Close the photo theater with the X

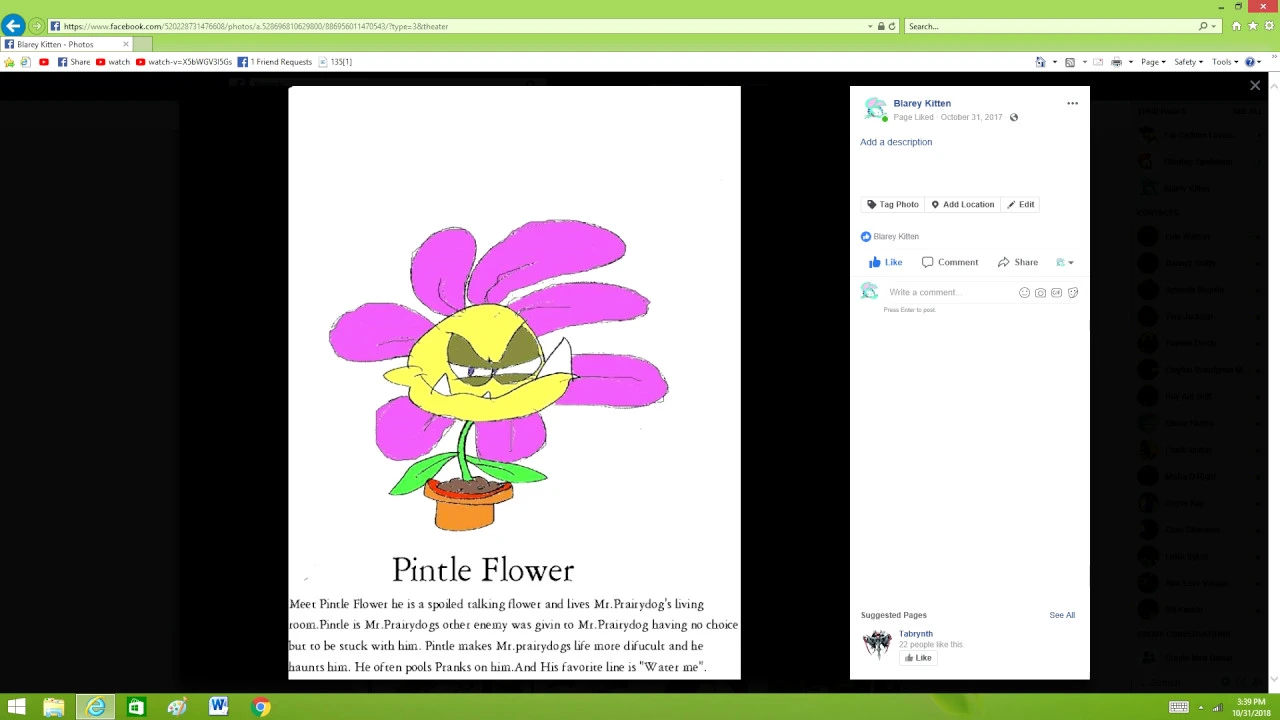click(1255, 86)
